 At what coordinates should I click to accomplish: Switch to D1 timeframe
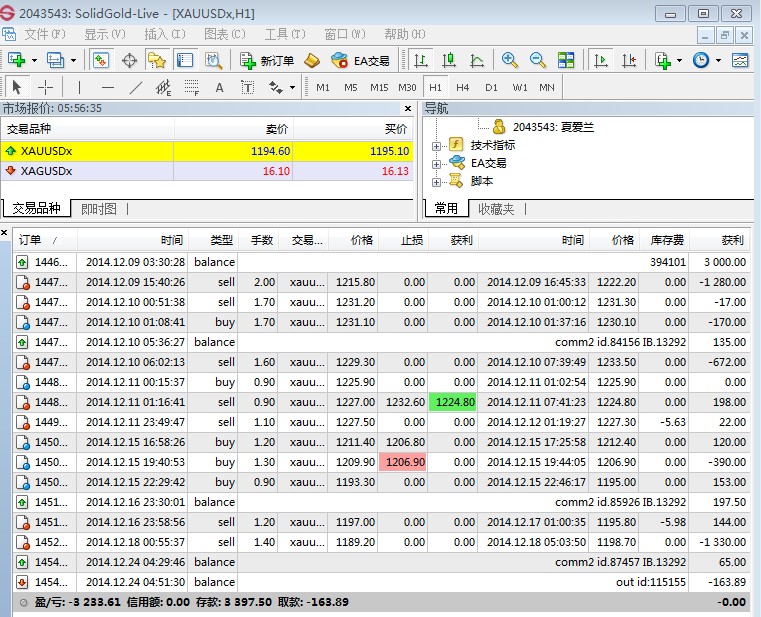click(x=491, y=87)
